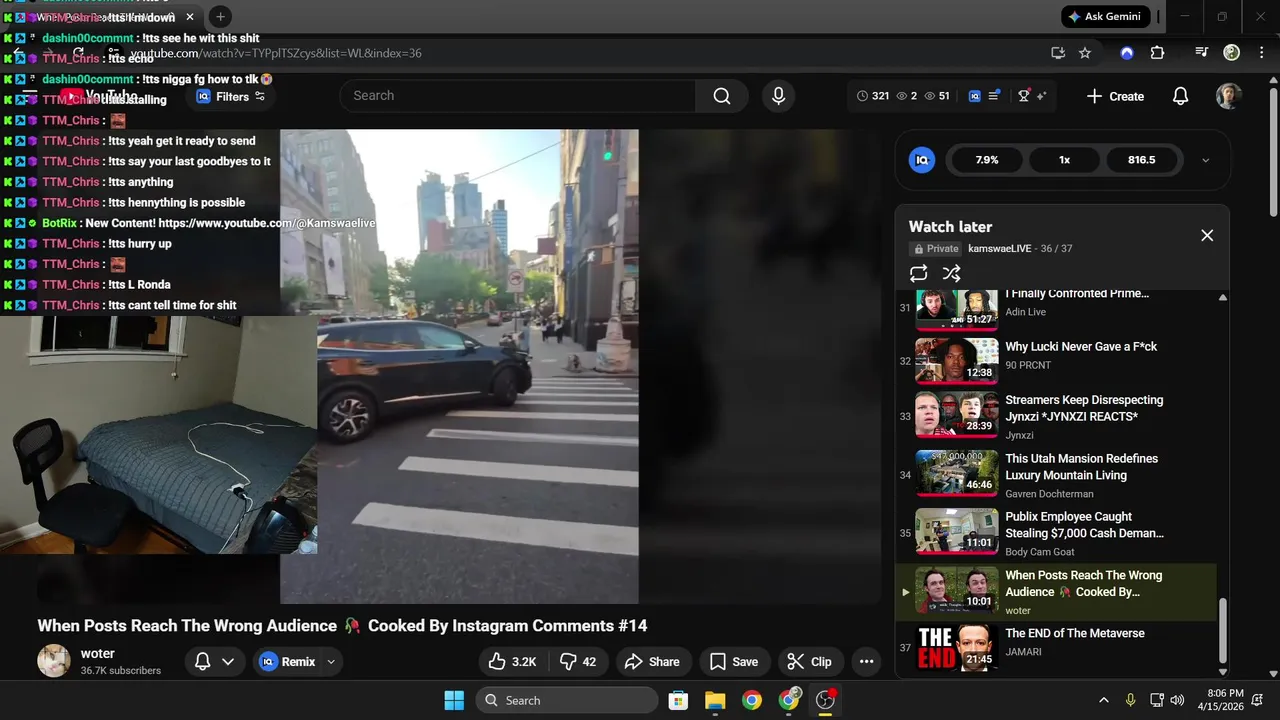Open Chrome extensions puzzle icon

coord(1157,53)
